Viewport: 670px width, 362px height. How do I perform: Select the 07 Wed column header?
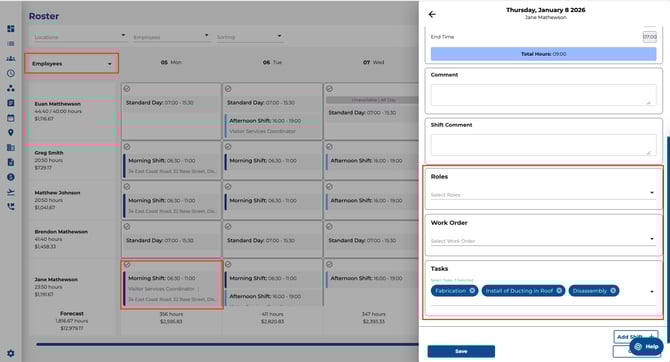coord(373,62)
